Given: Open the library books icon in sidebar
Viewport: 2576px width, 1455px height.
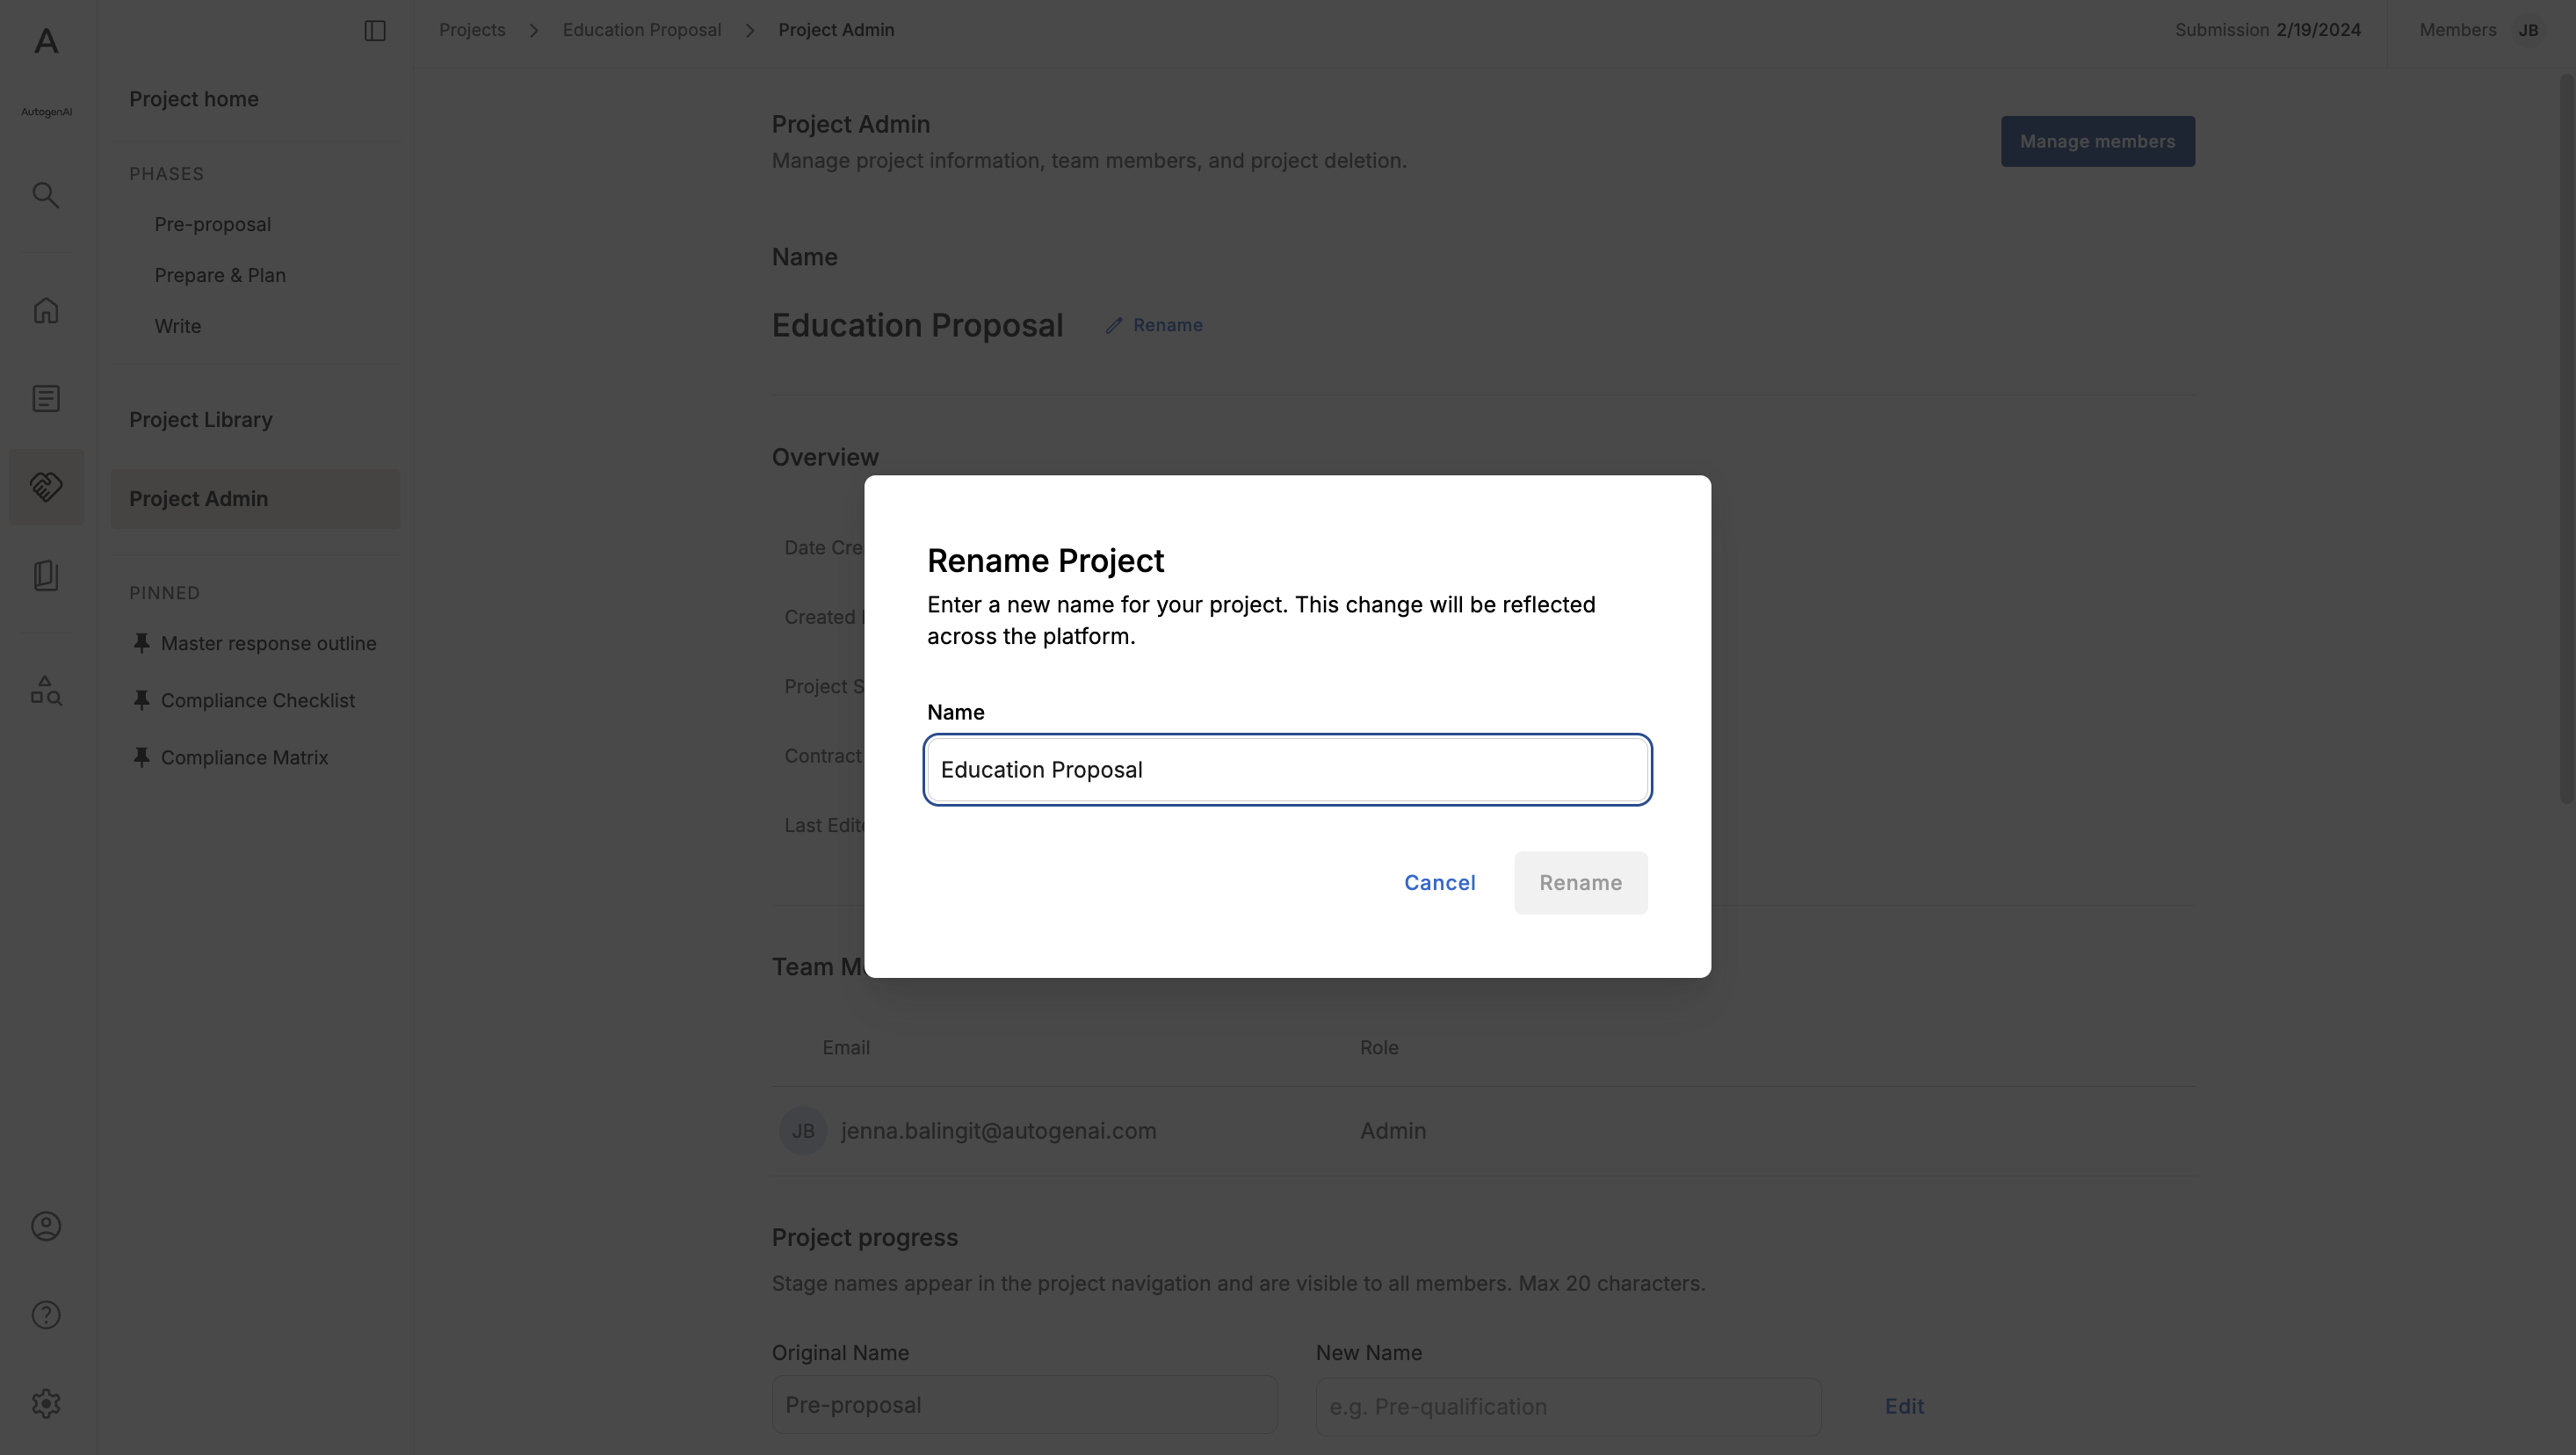Looking at the screenshot, I should click(x=46, y=575).
